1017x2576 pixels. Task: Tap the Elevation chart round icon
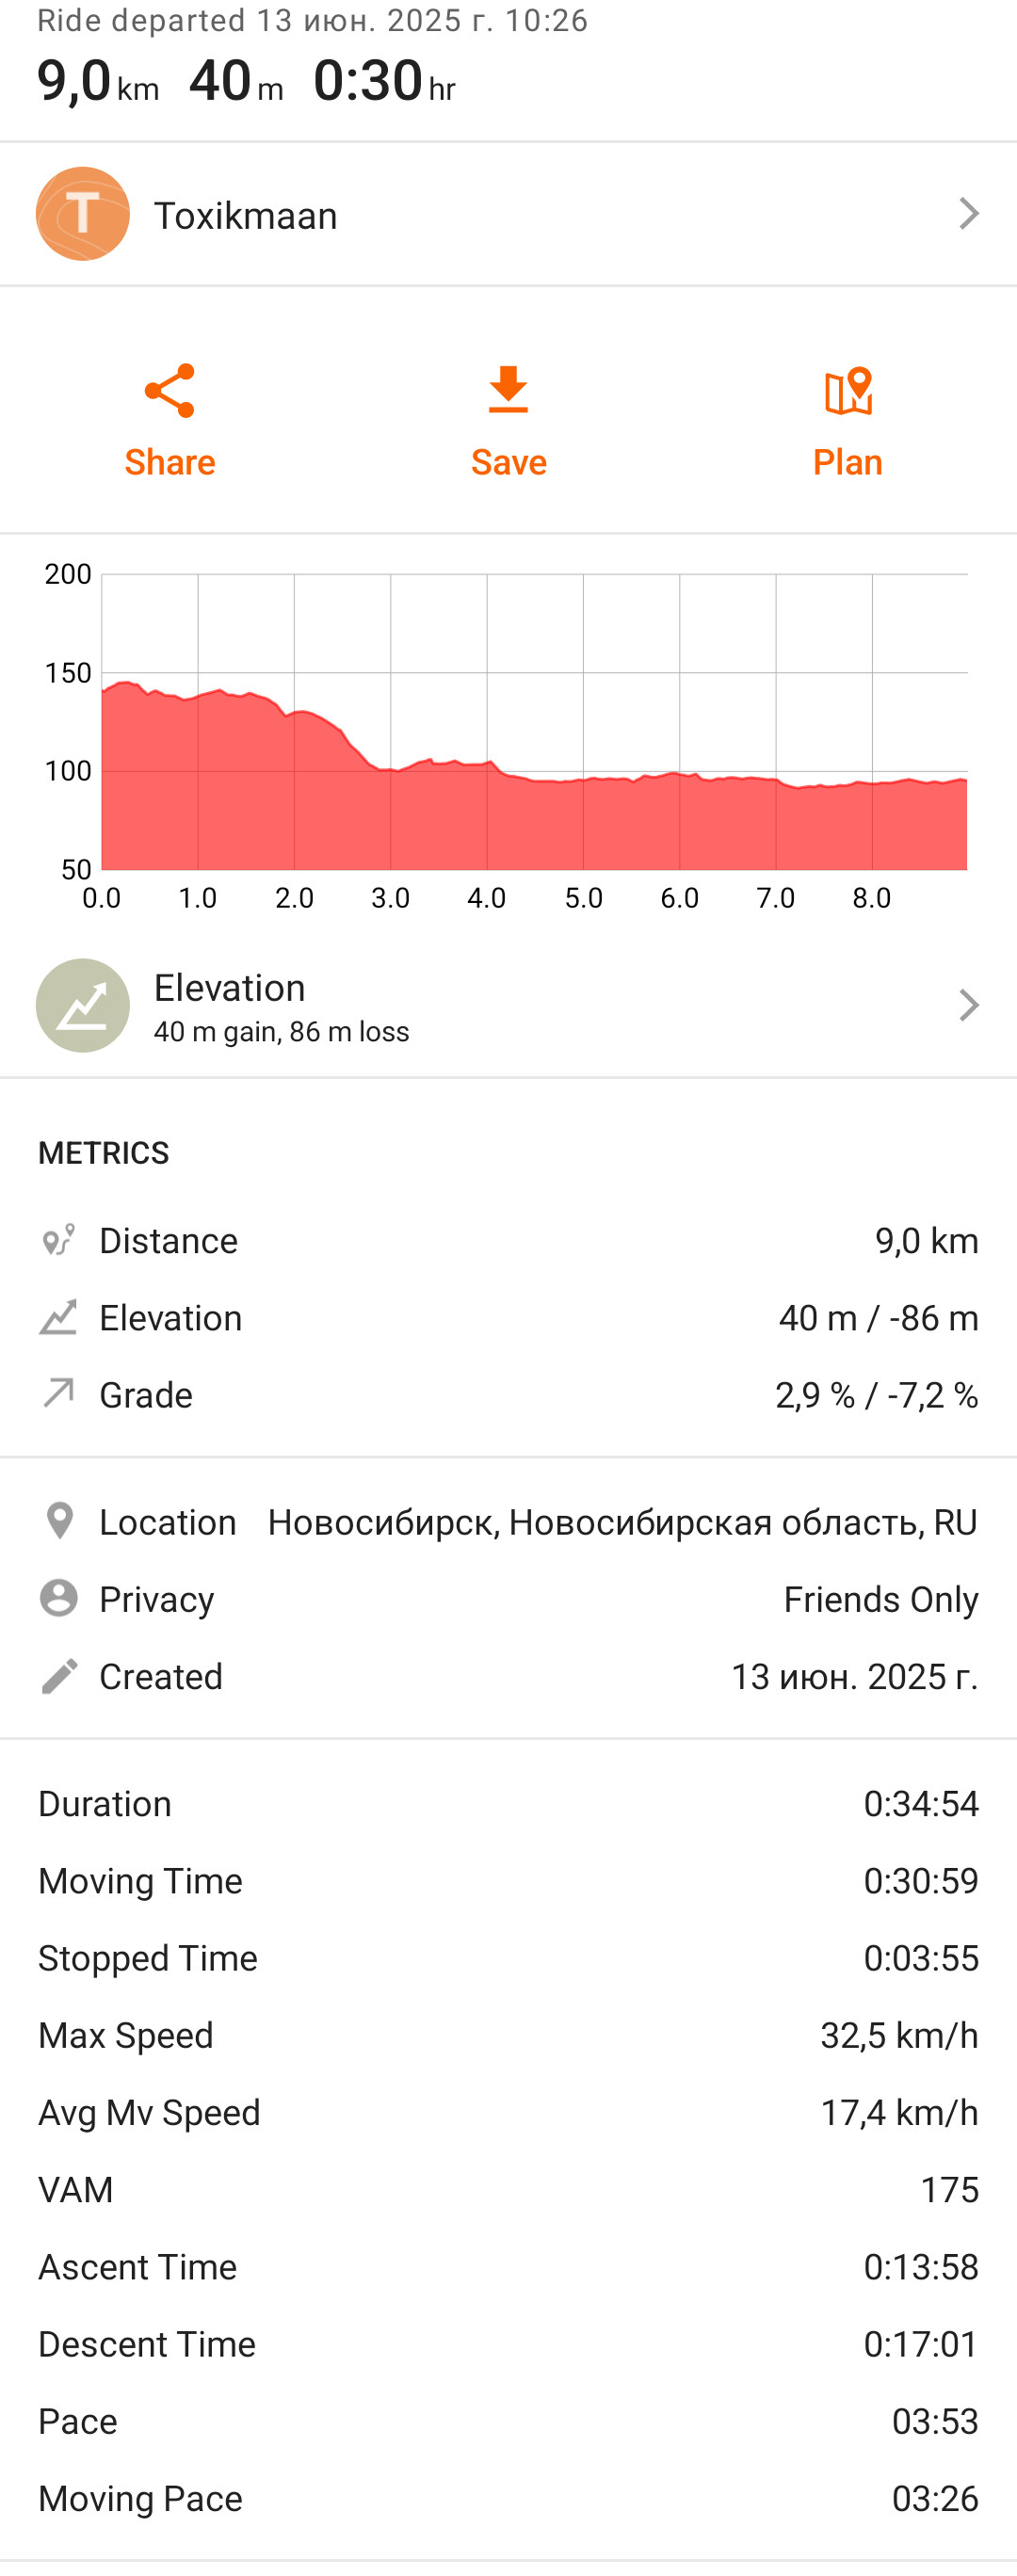83,1005
